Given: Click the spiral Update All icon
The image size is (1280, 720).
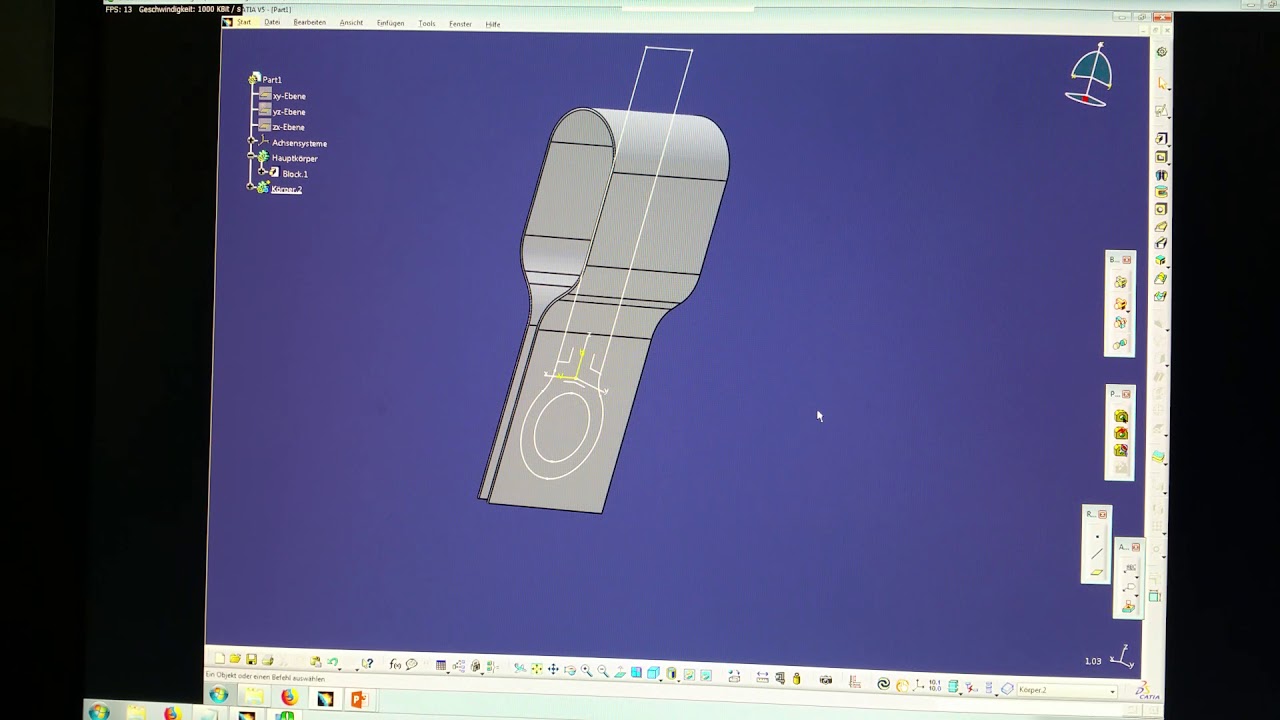Looking at the screenshot, I should [x=884, y=684].
